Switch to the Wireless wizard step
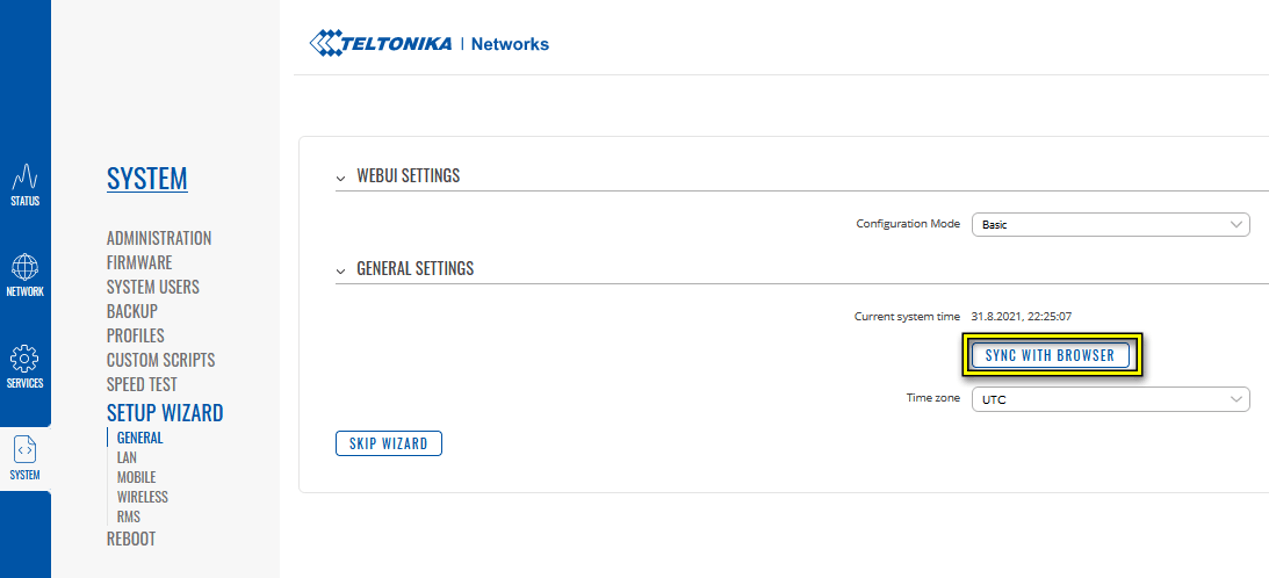 pyautogui.click(x=142, y=497)
